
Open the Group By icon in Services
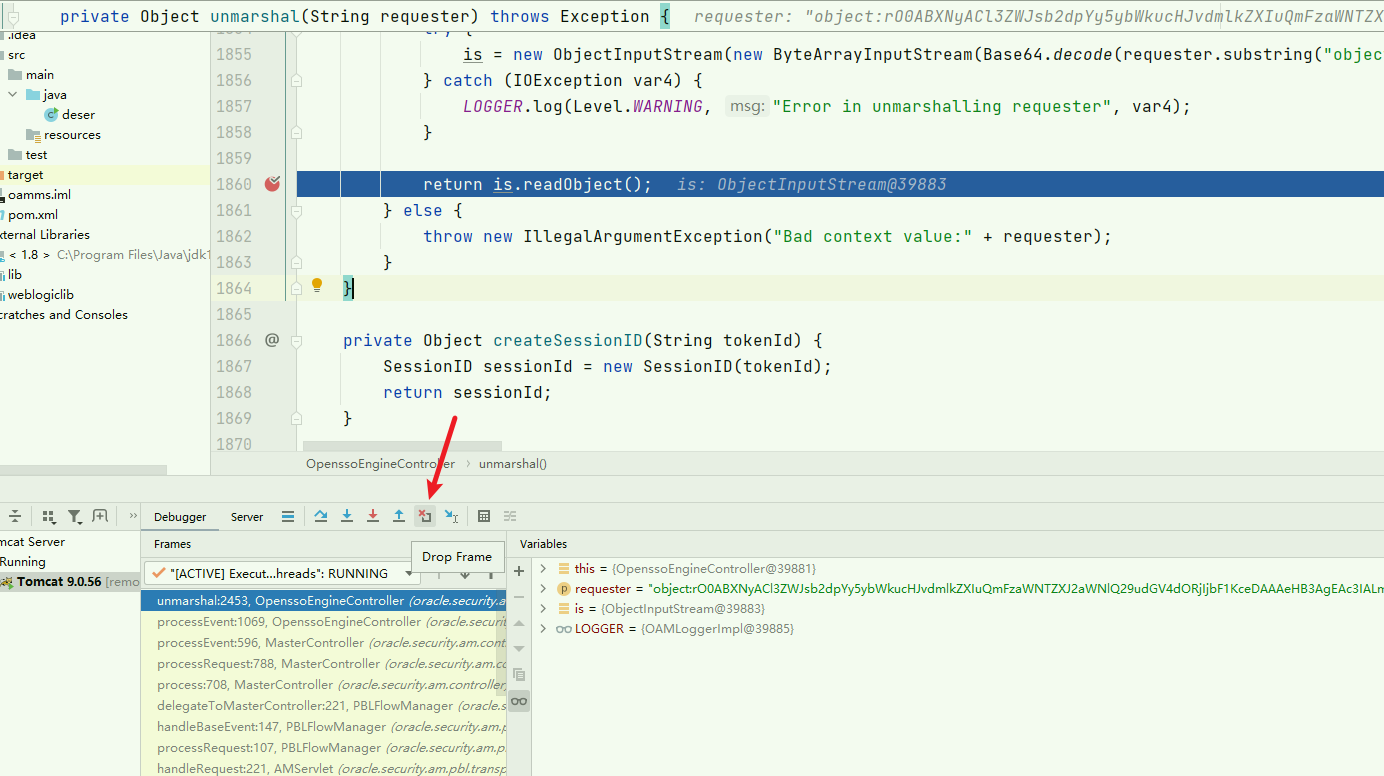48,516
